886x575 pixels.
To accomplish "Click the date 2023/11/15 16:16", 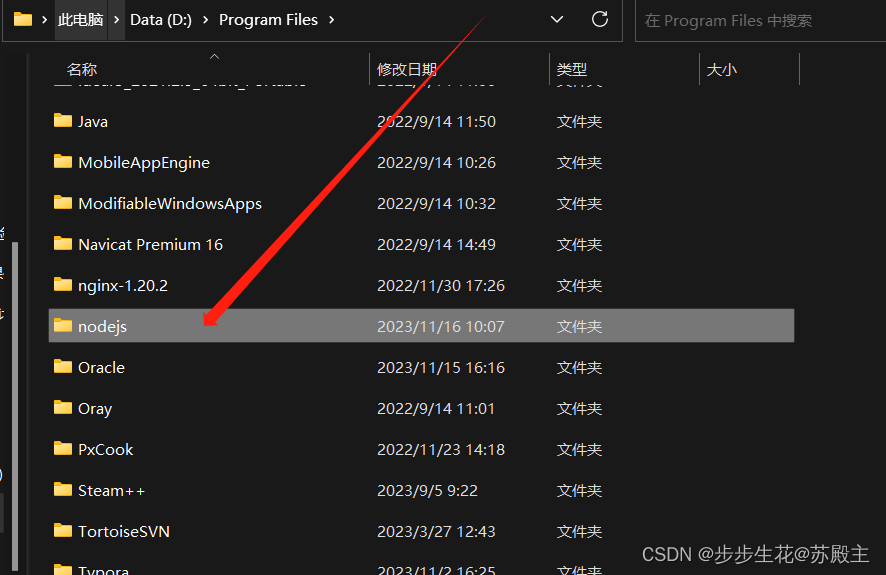I will coord(441,368).
